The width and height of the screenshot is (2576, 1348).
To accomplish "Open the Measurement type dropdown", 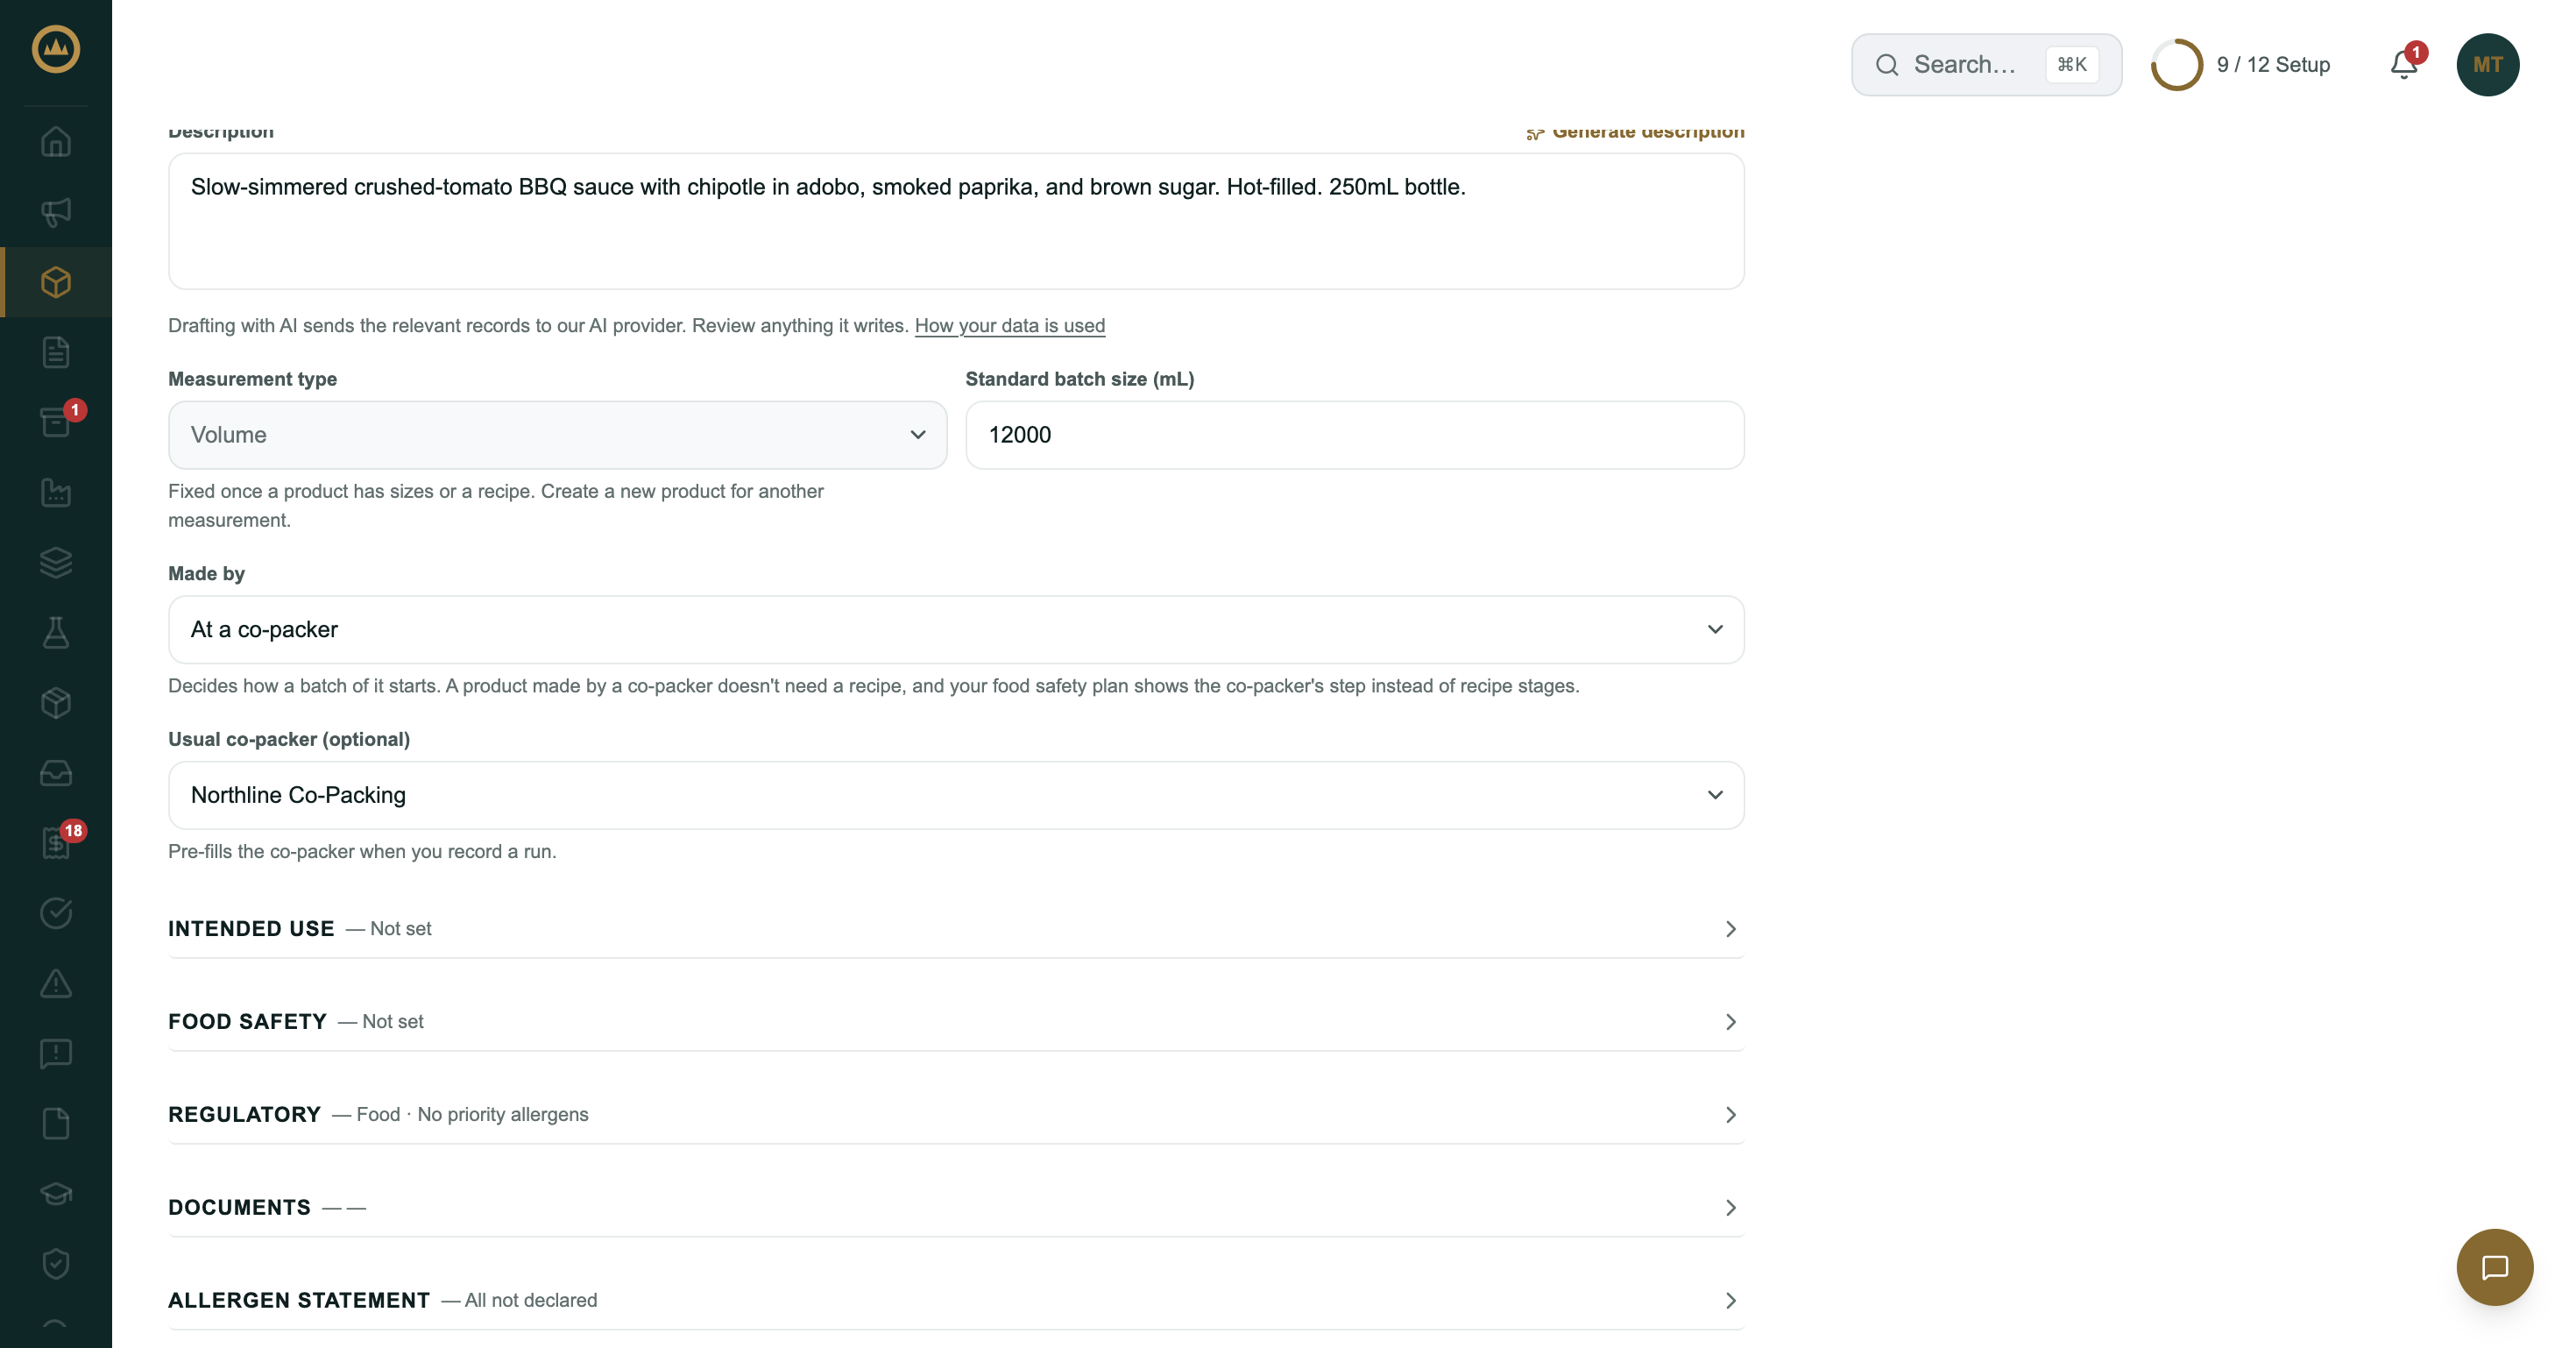I will point(557,435).
